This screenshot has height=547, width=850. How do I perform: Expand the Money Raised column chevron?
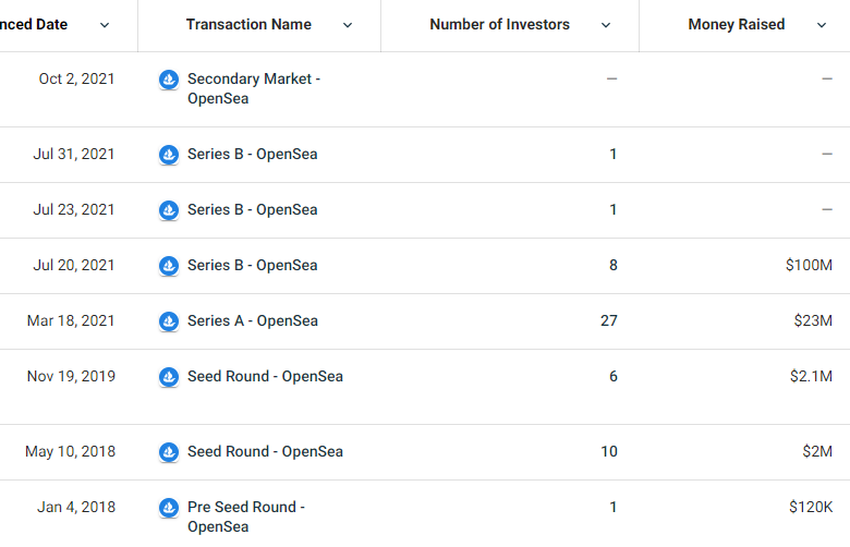[x=822, y=25]
